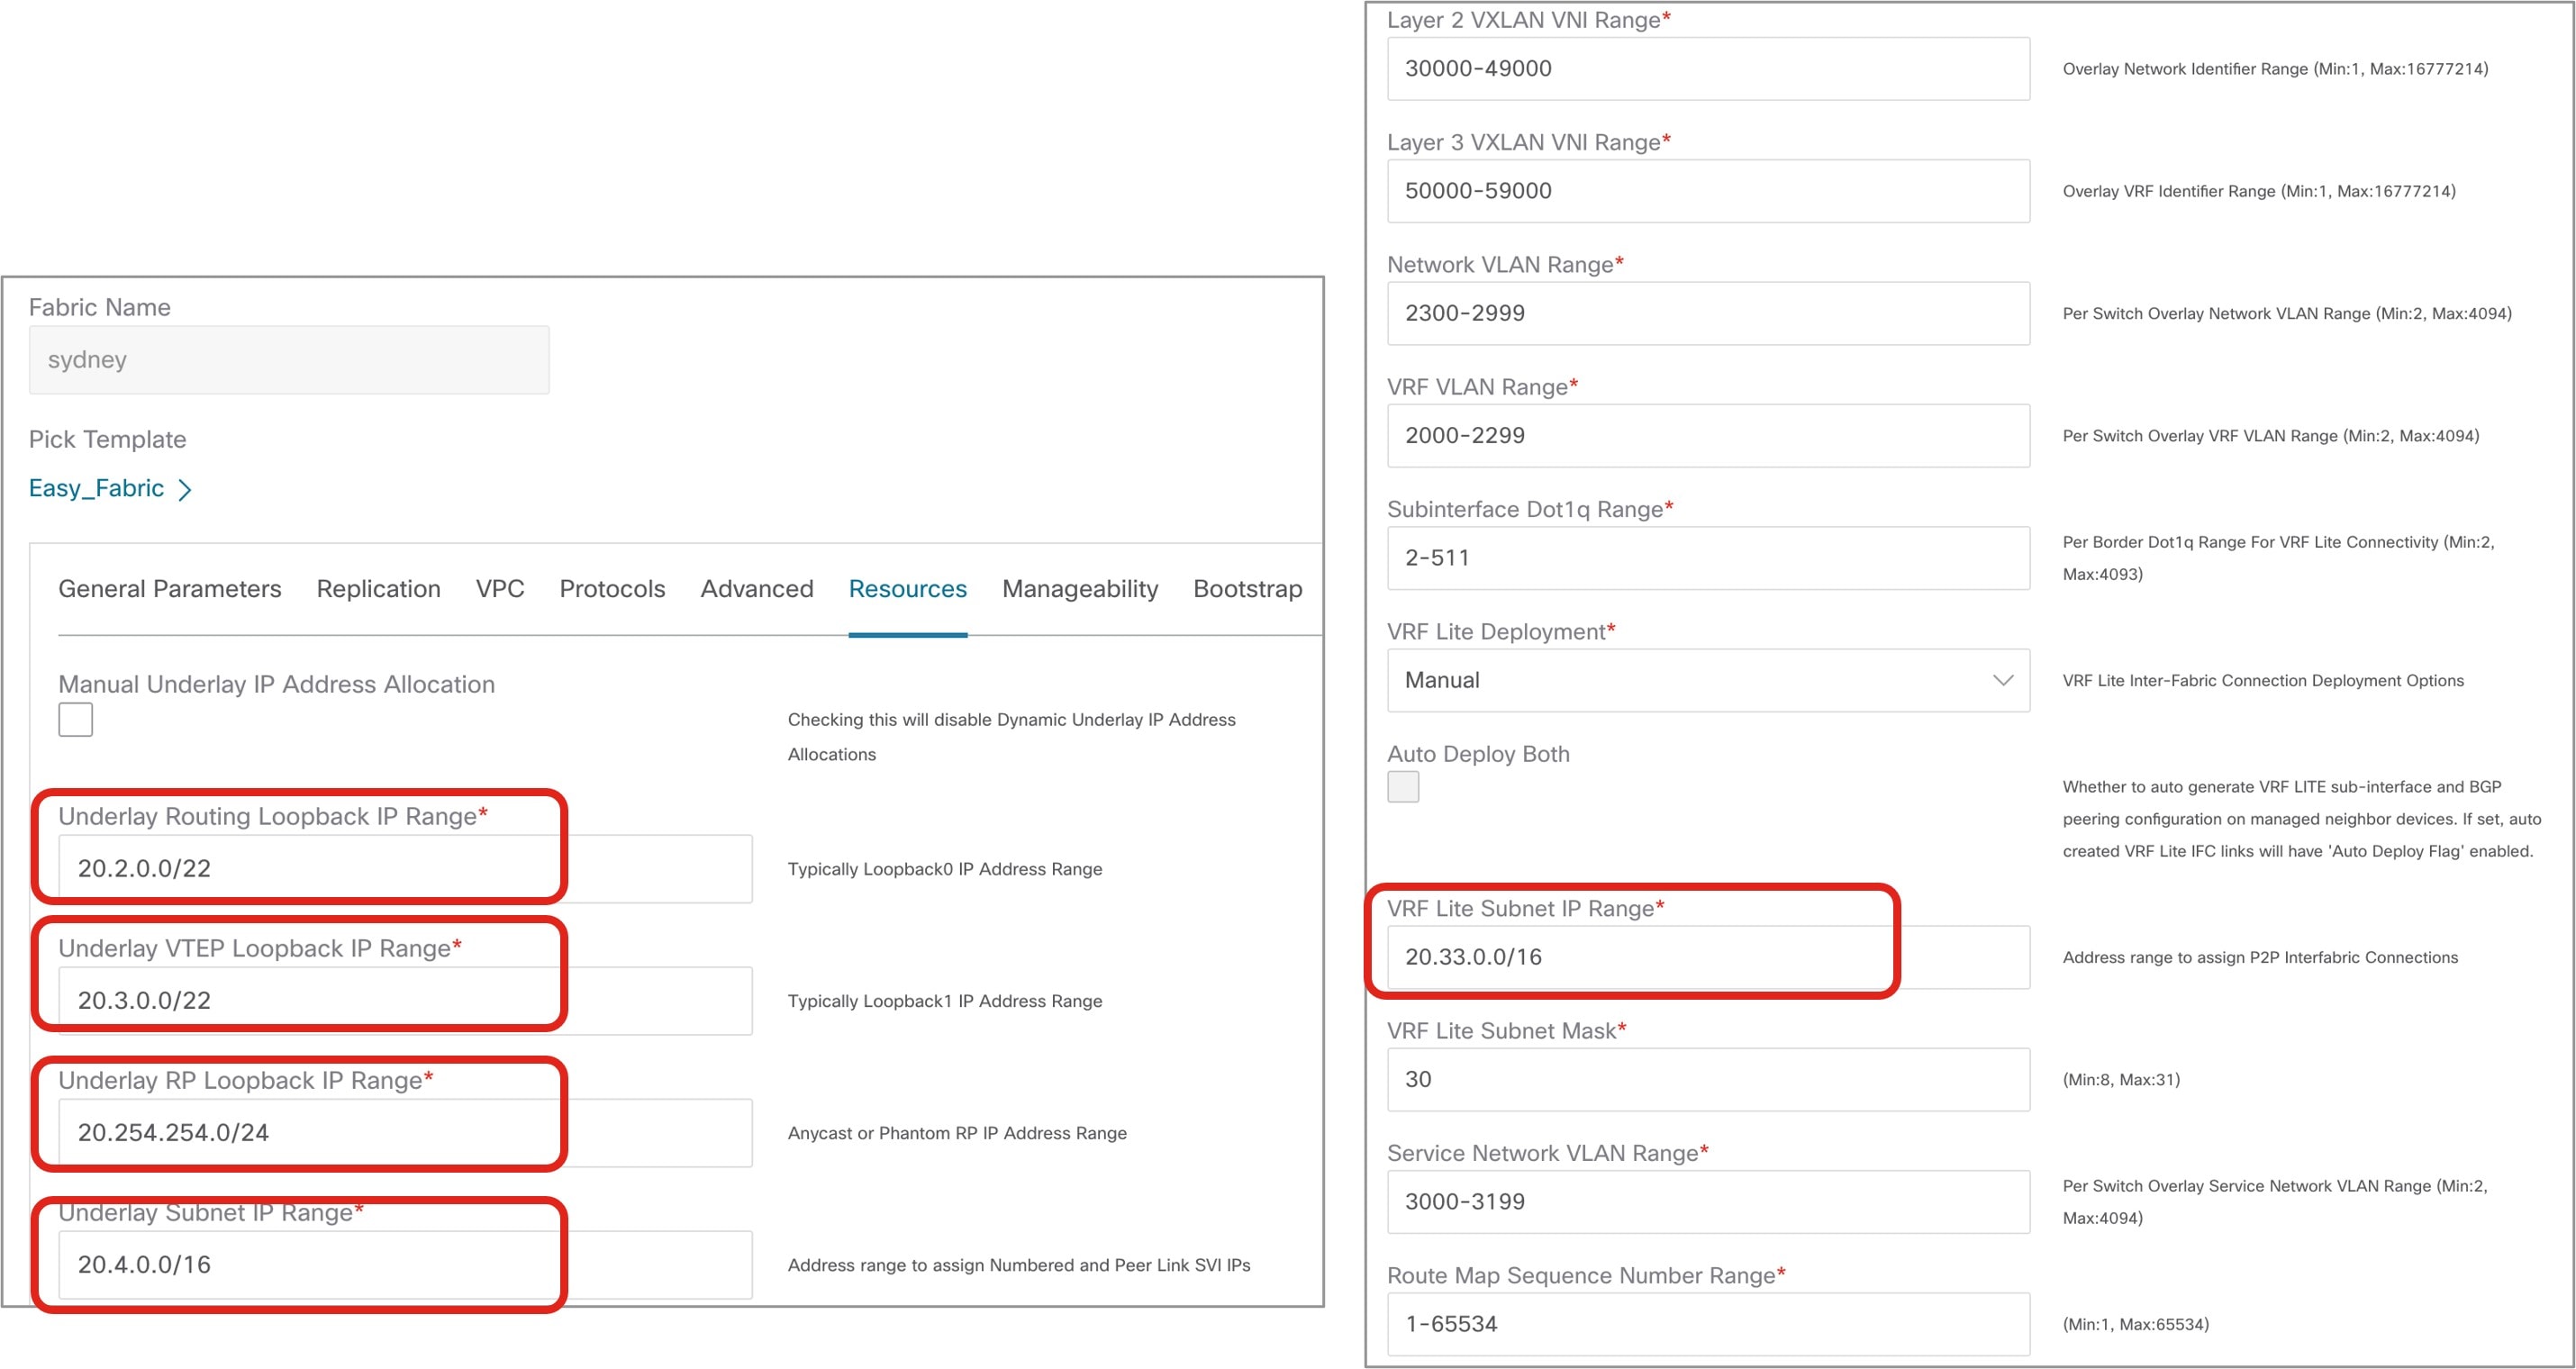Image resolution: width=2576 pixels, height=1369 pixels.
Task: Open the Replication tab
Action: (378, 589)
